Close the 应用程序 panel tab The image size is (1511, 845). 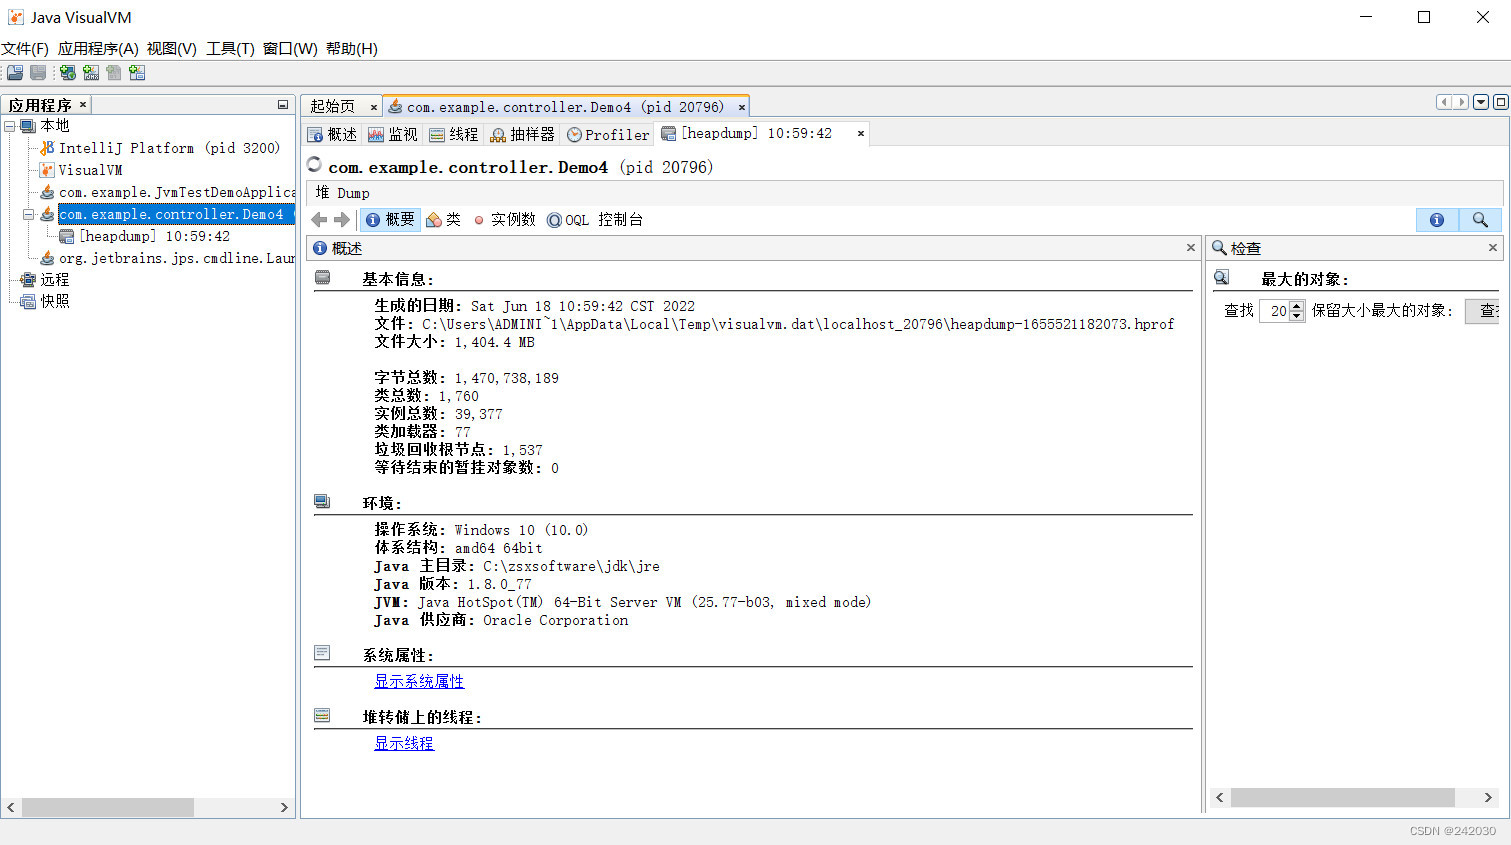[x=83, y=104]
